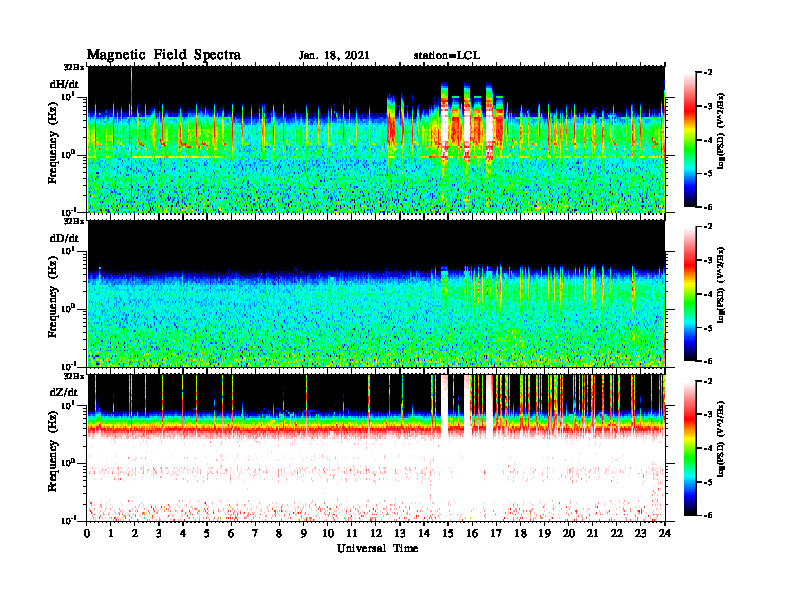Screen dimensions: 792x612
Task: Click the "dD/dt" panel label
Action: coord(64,238)
